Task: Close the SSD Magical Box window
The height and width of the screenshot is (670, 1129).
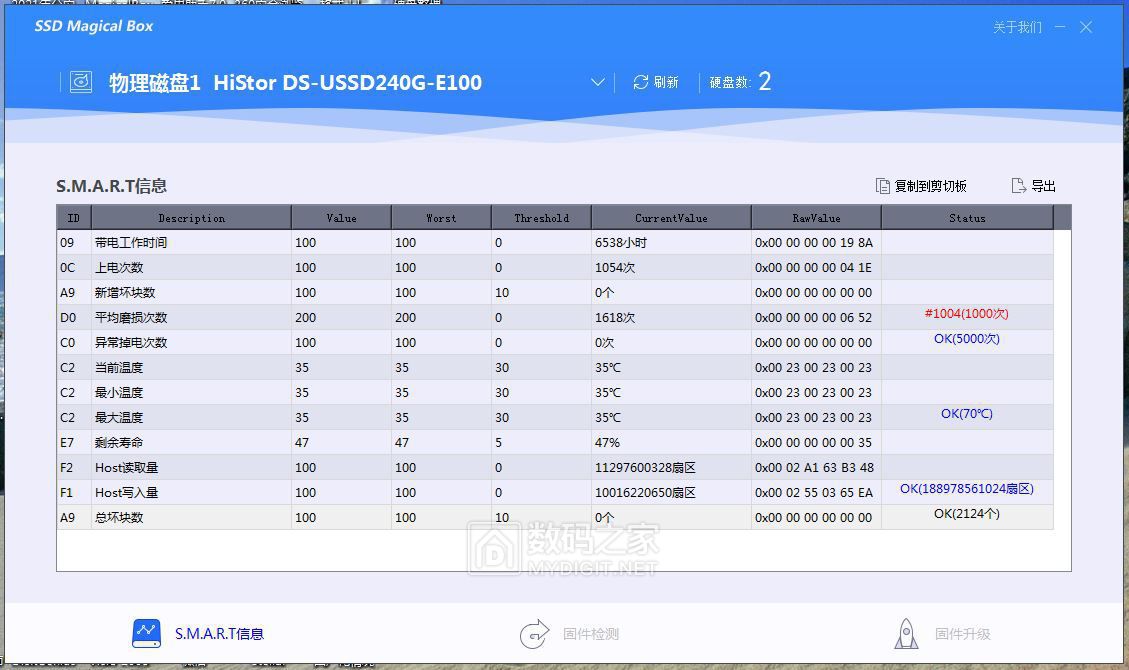Action: [x=1086, y=27]
